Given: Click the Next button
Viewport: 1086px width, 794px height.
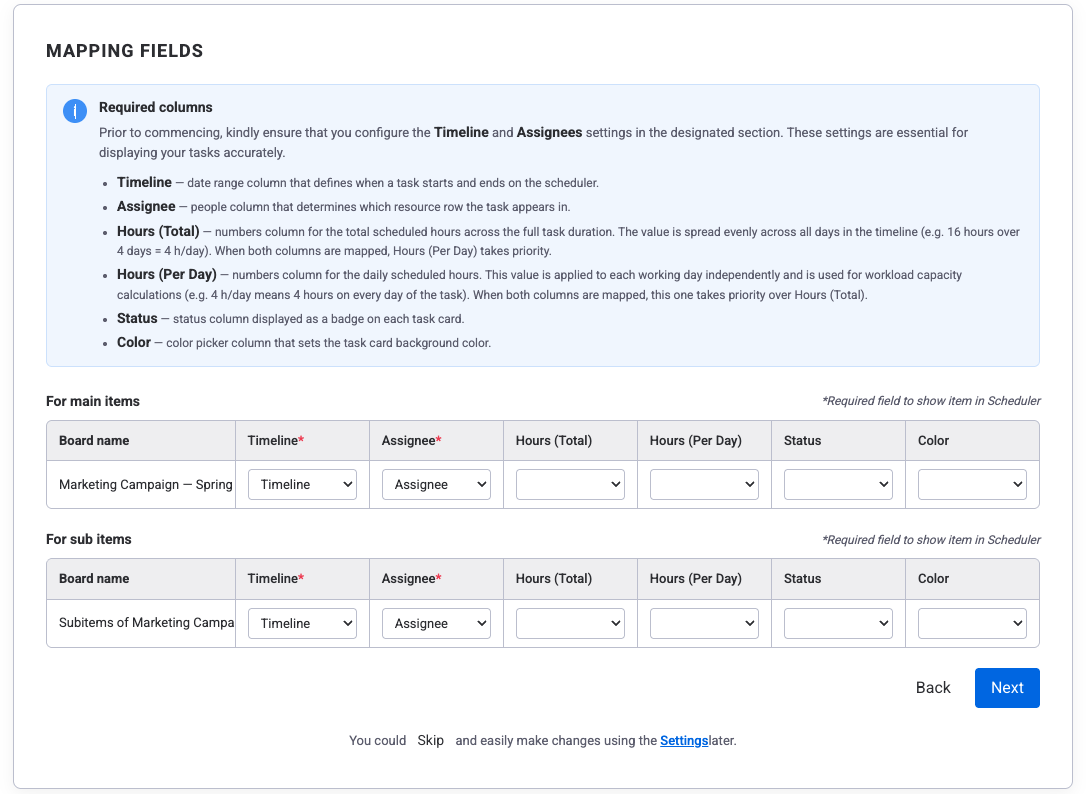Looking at the screenshot, I should point(1007,688).
